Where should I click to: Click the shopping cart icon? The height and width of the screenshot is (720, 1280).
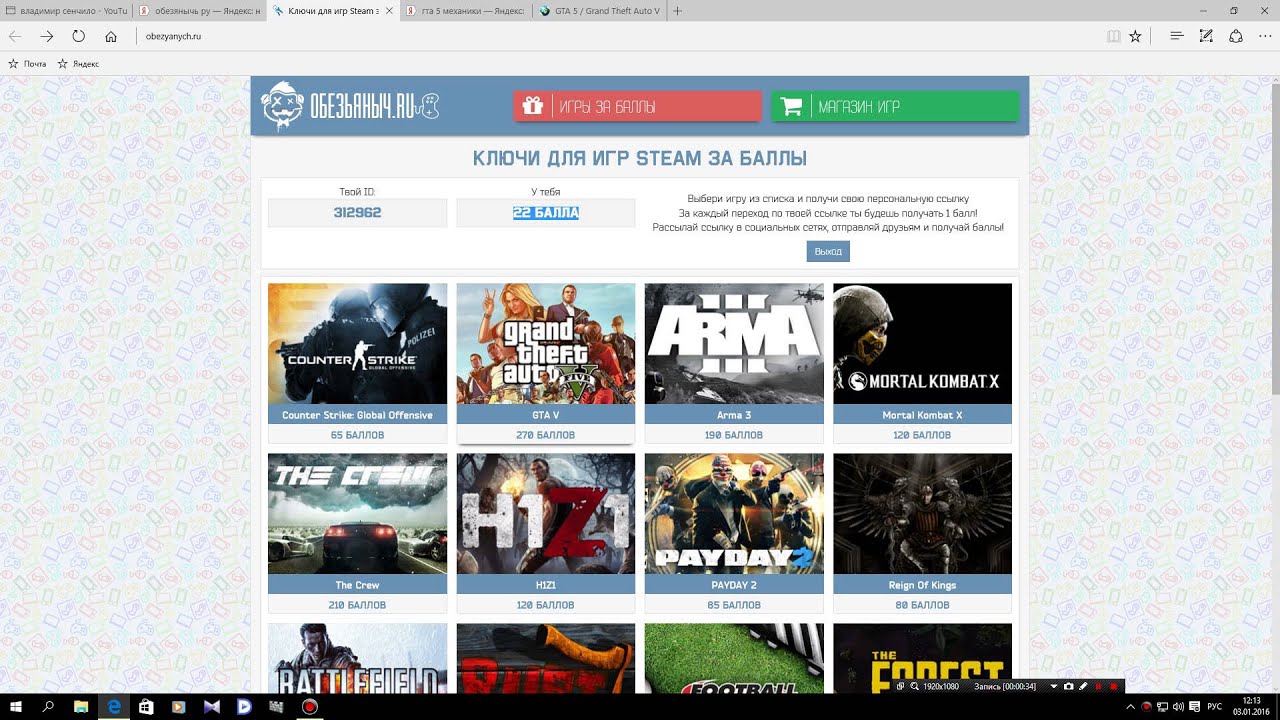791,106
